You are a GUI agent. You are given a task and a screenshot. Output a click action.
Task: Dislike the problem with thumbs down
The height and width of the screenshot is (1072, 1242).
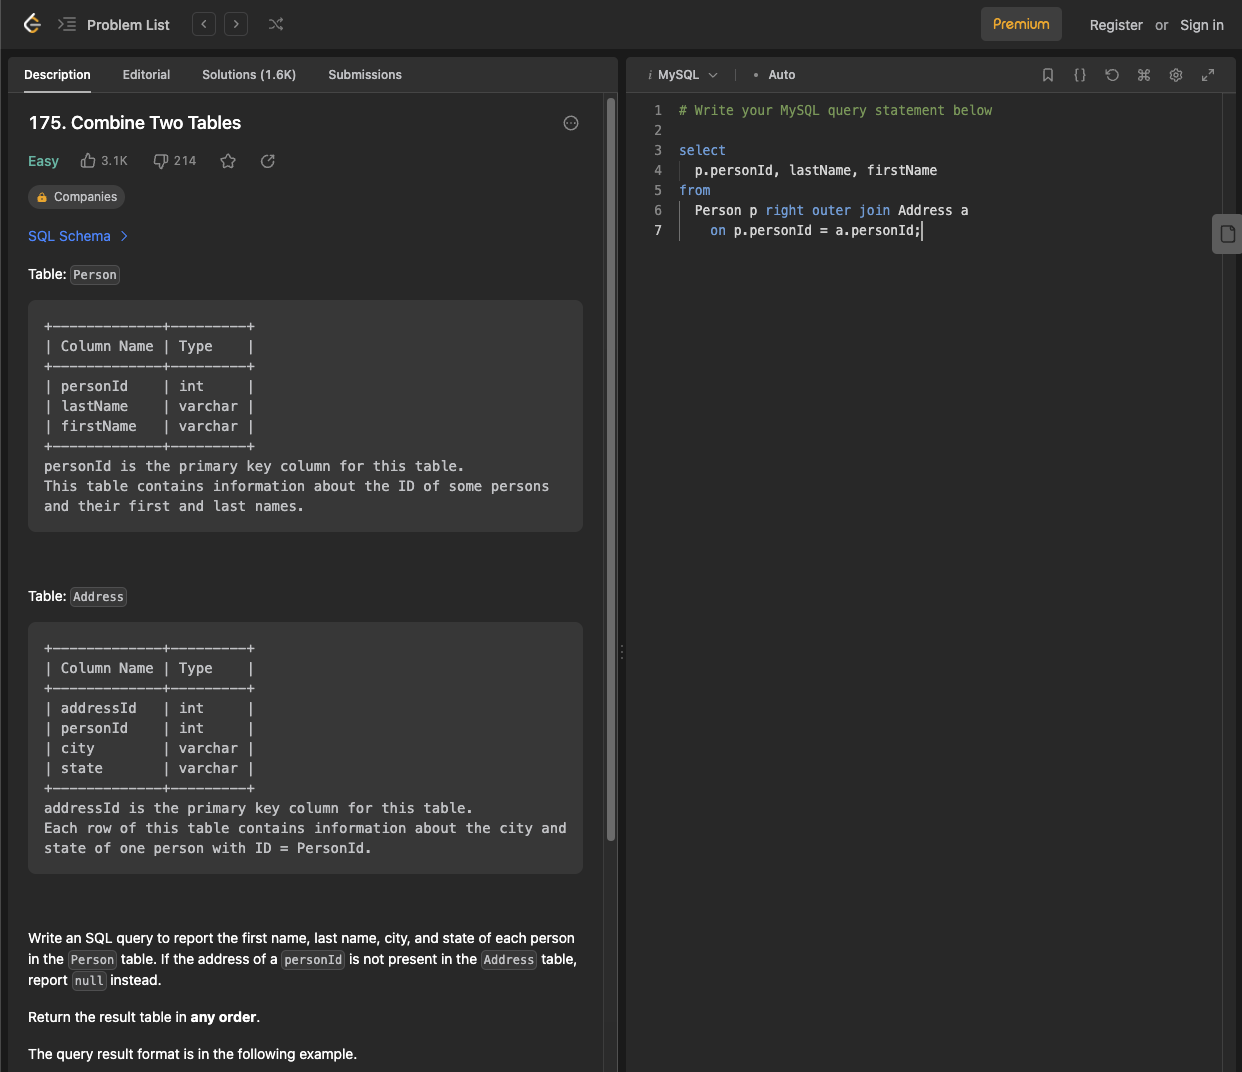[x=174, y=161]
